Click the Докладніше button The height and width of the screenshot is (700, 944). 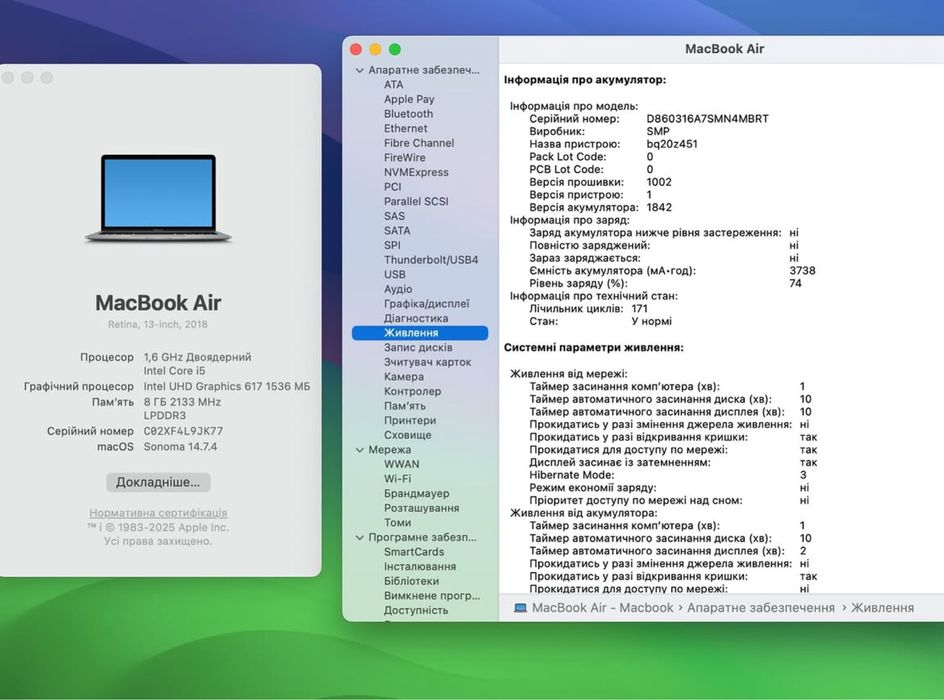(158, 482)
